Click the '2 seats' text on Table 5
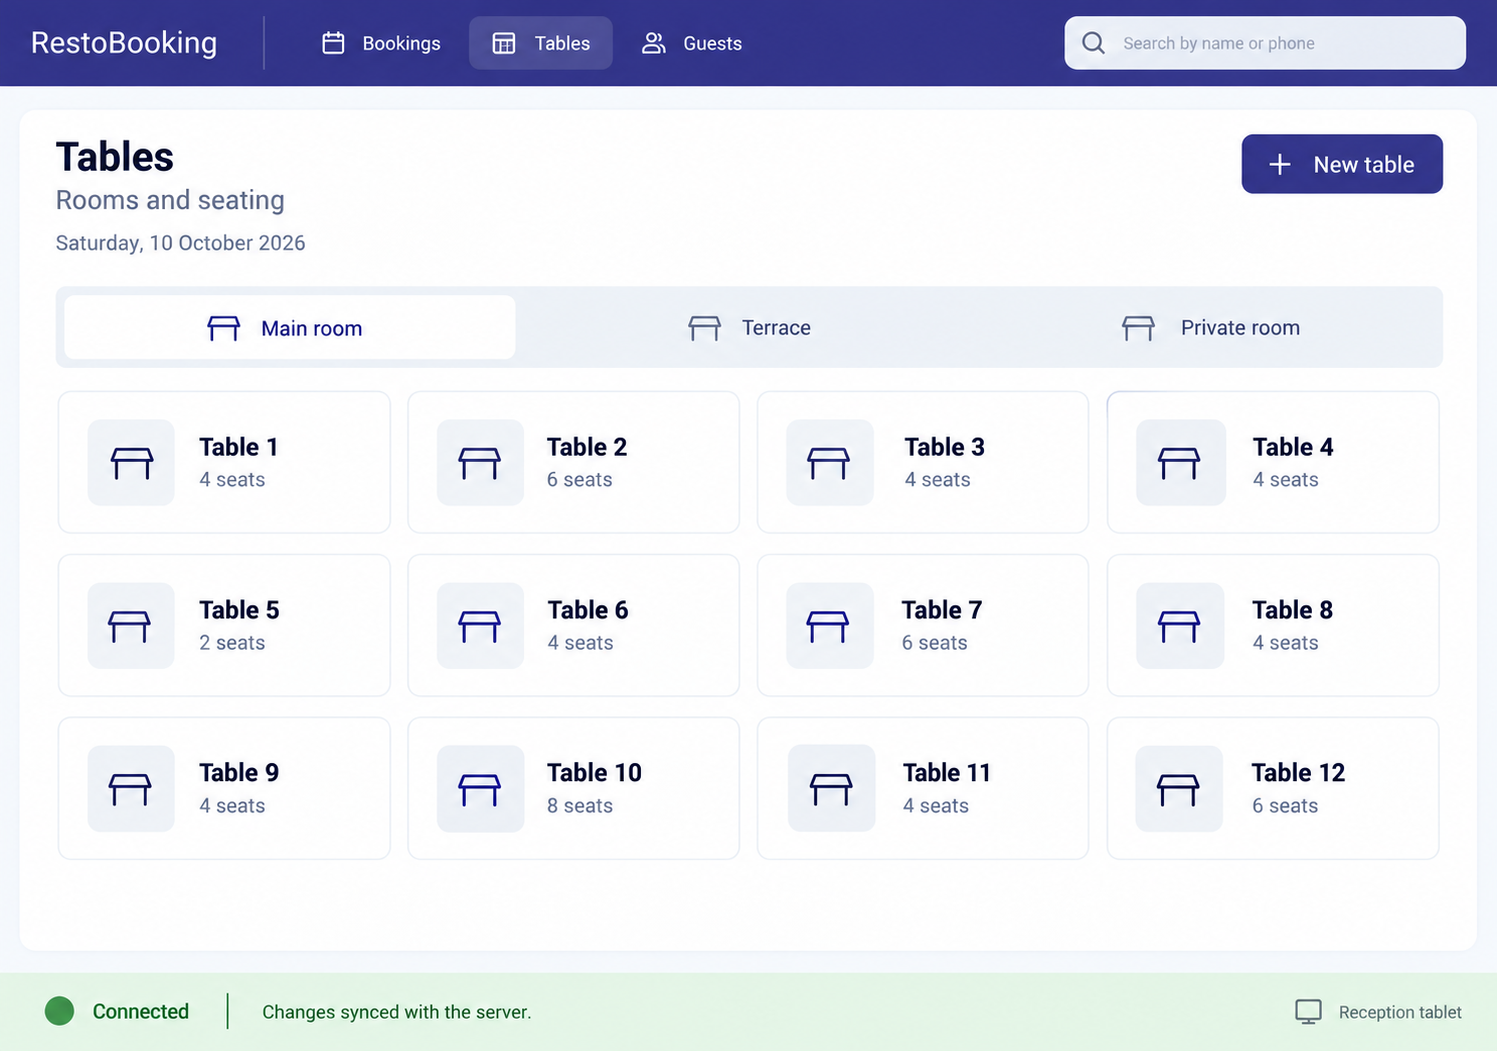This screenshot has height=1051, width=1497. (232, 643)
